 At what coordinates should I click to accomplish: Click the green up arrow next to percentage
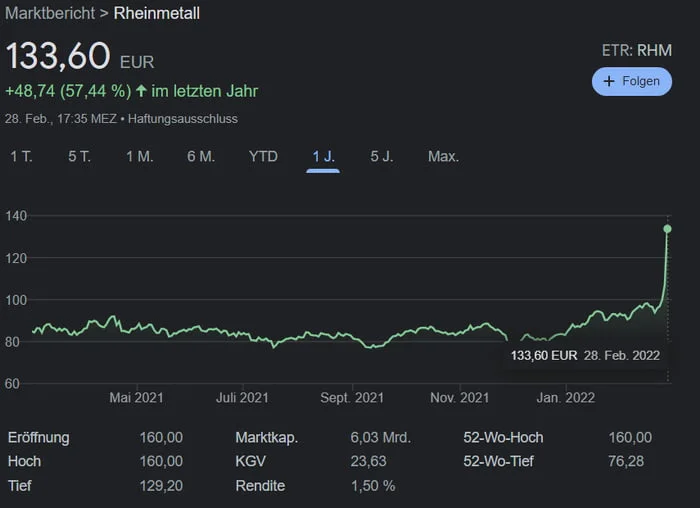click(142, 91)
